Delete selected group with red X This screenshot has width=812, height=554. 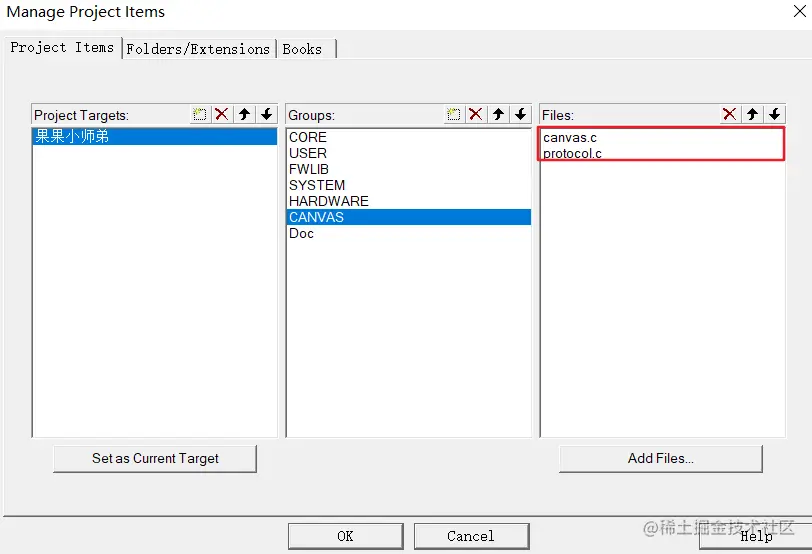476,114
